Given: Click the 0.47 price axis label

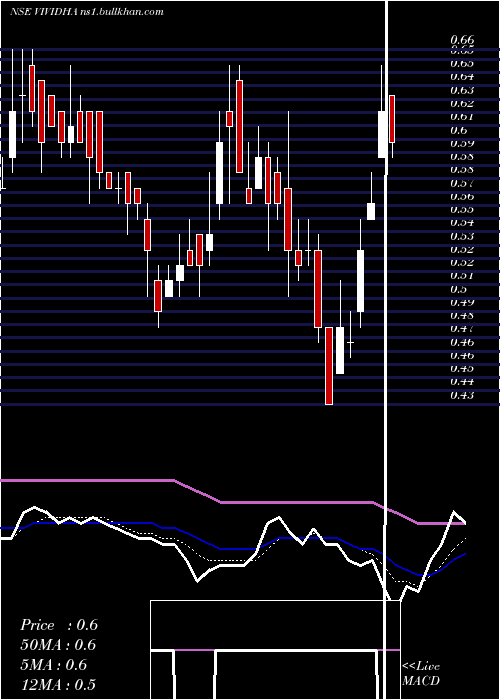Looking at the screenshot, I should coord(462,329).
